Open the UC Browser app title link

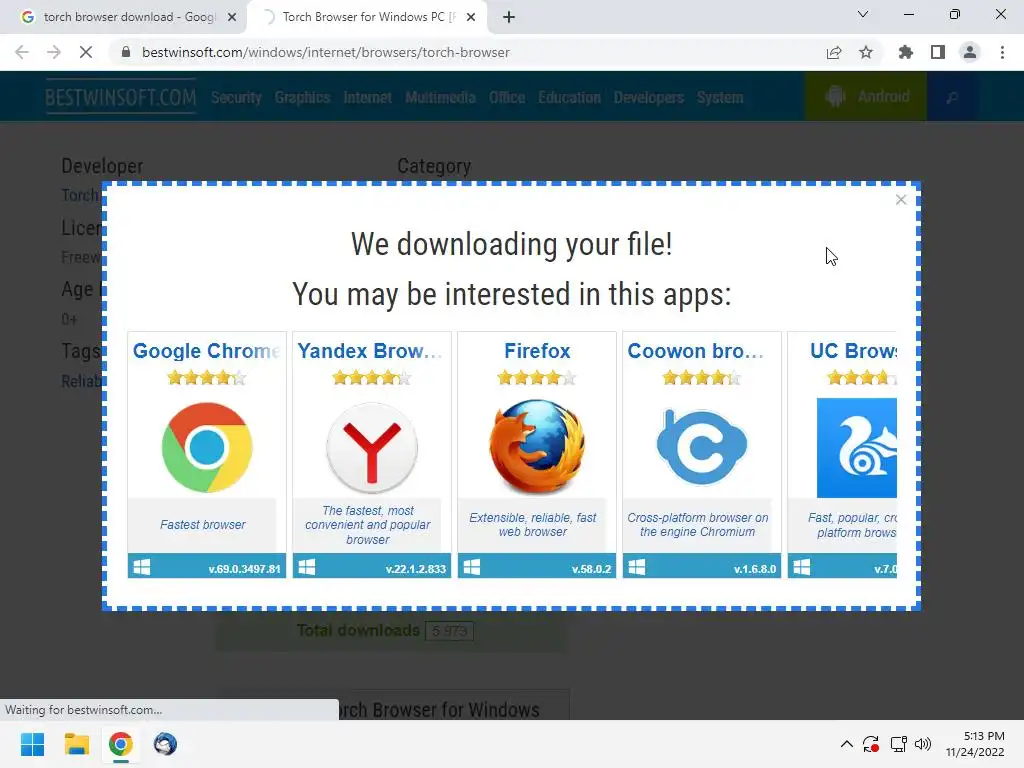coord(853,351)
